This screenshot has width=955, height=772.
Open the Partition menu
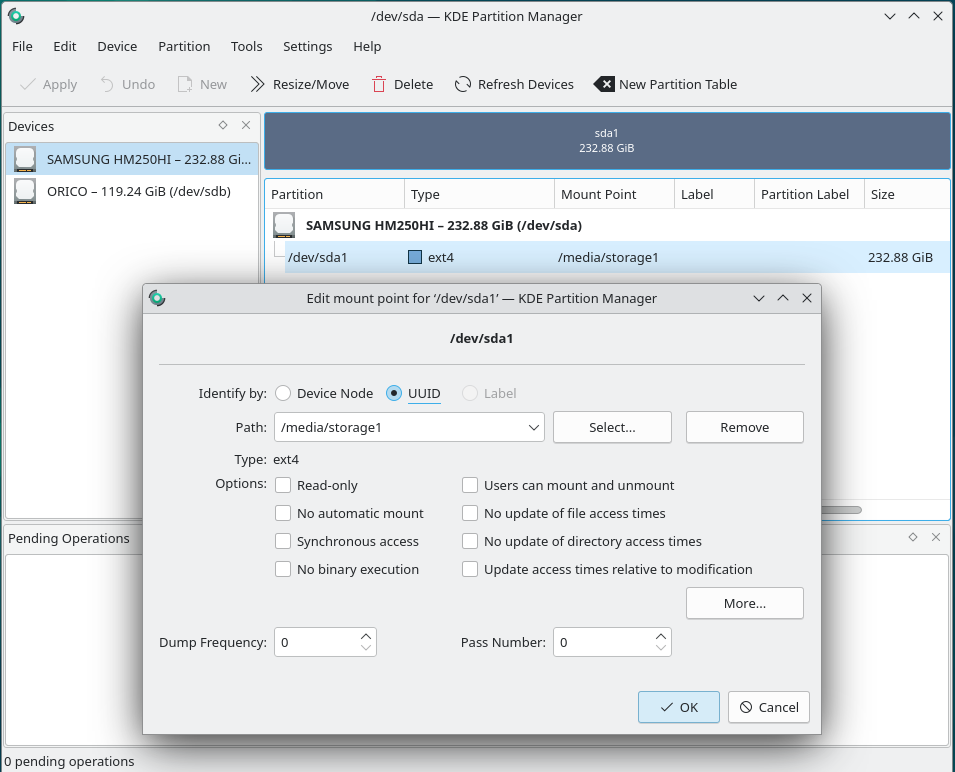click(184, 46)
